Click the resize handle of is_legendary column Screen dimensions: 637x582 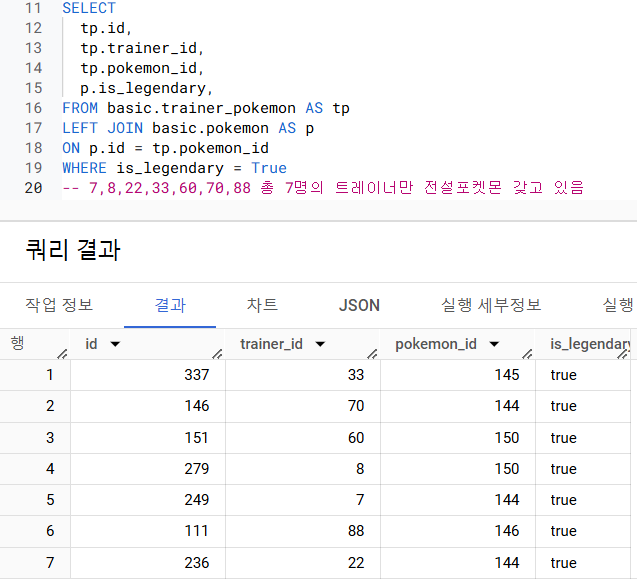click(623, 354)
